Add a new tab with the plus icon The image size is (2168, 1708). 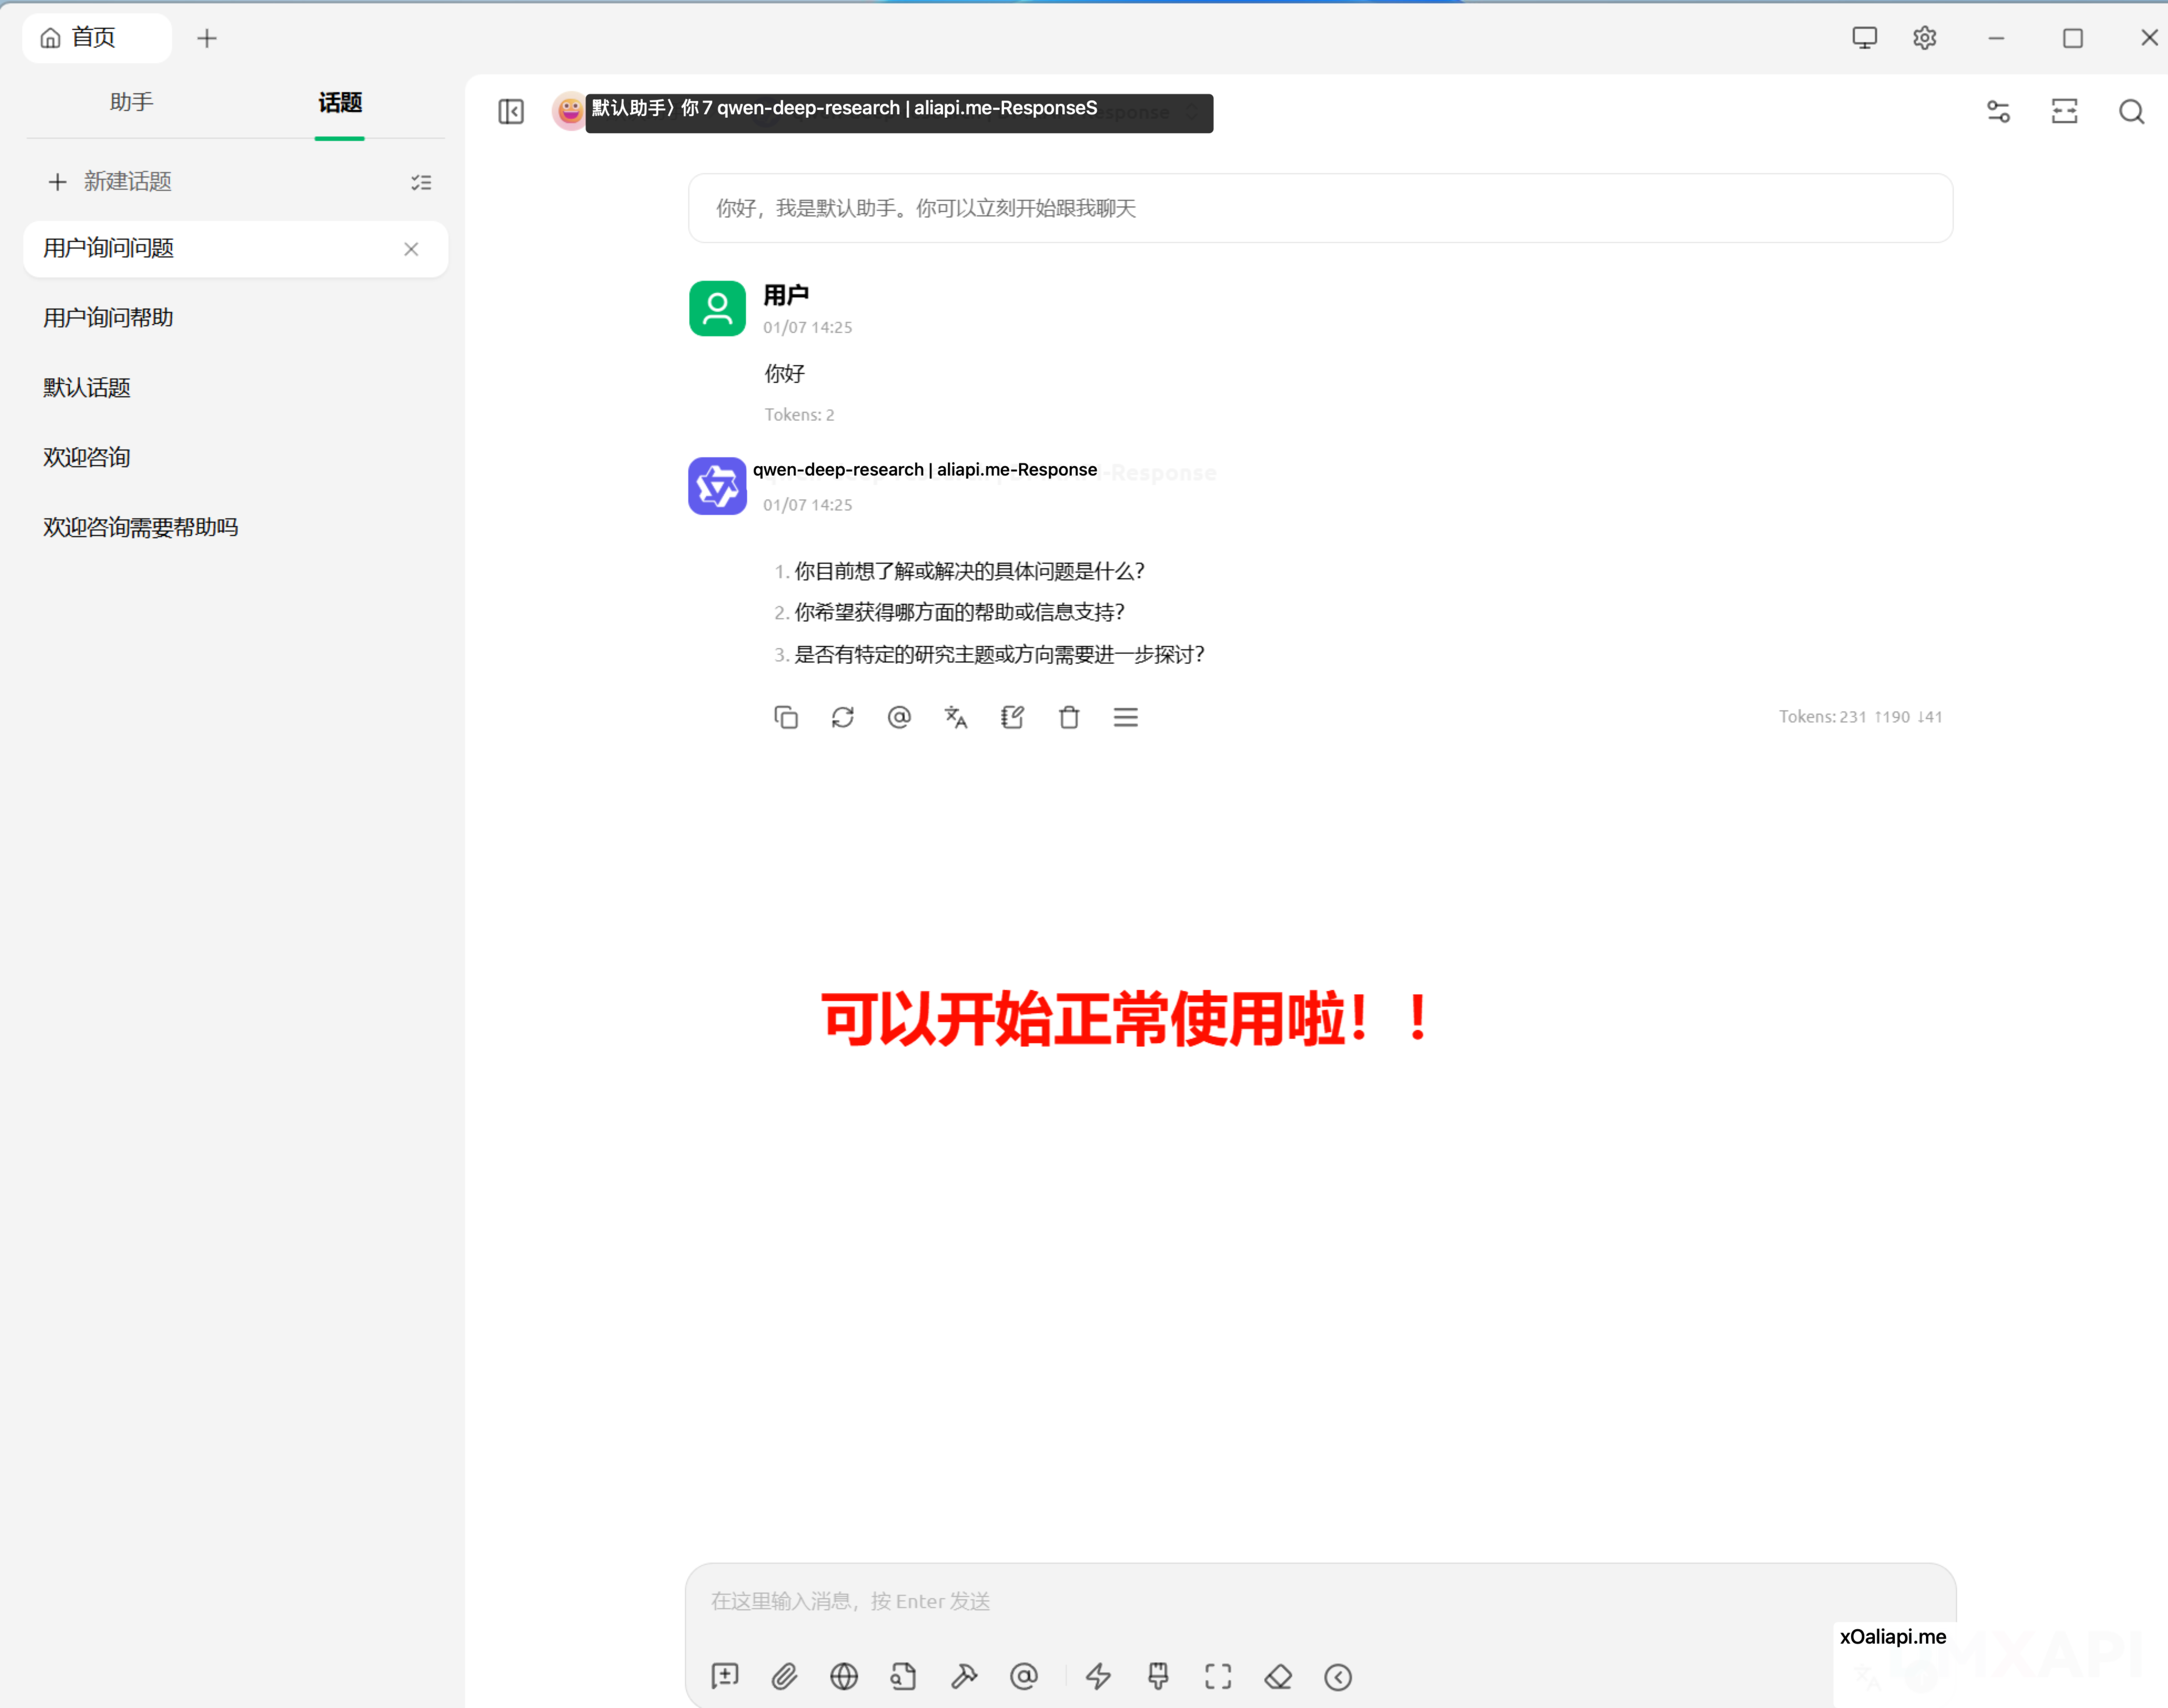pyautogui.click(x=207, y=38)
